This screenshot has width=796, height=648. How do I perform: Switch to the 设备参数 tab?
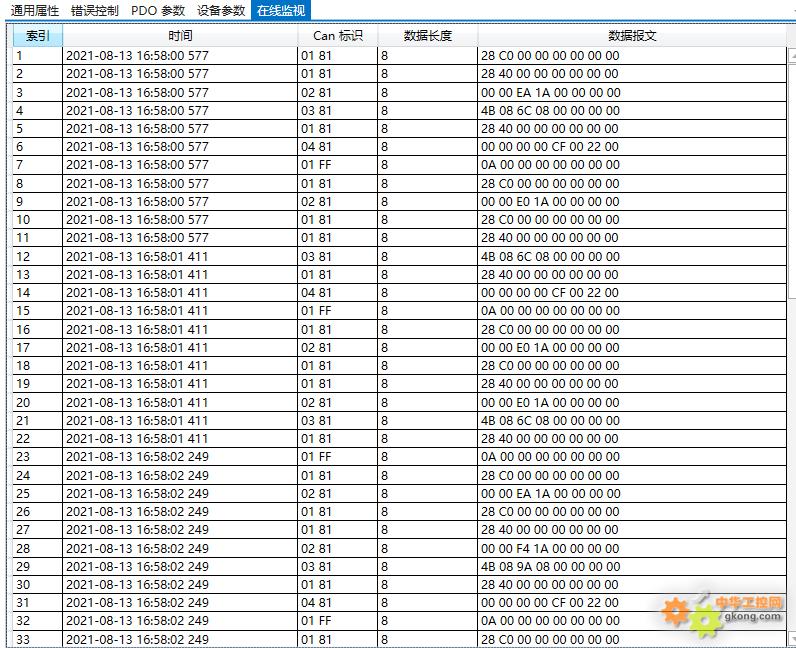[x=221, y=10]
